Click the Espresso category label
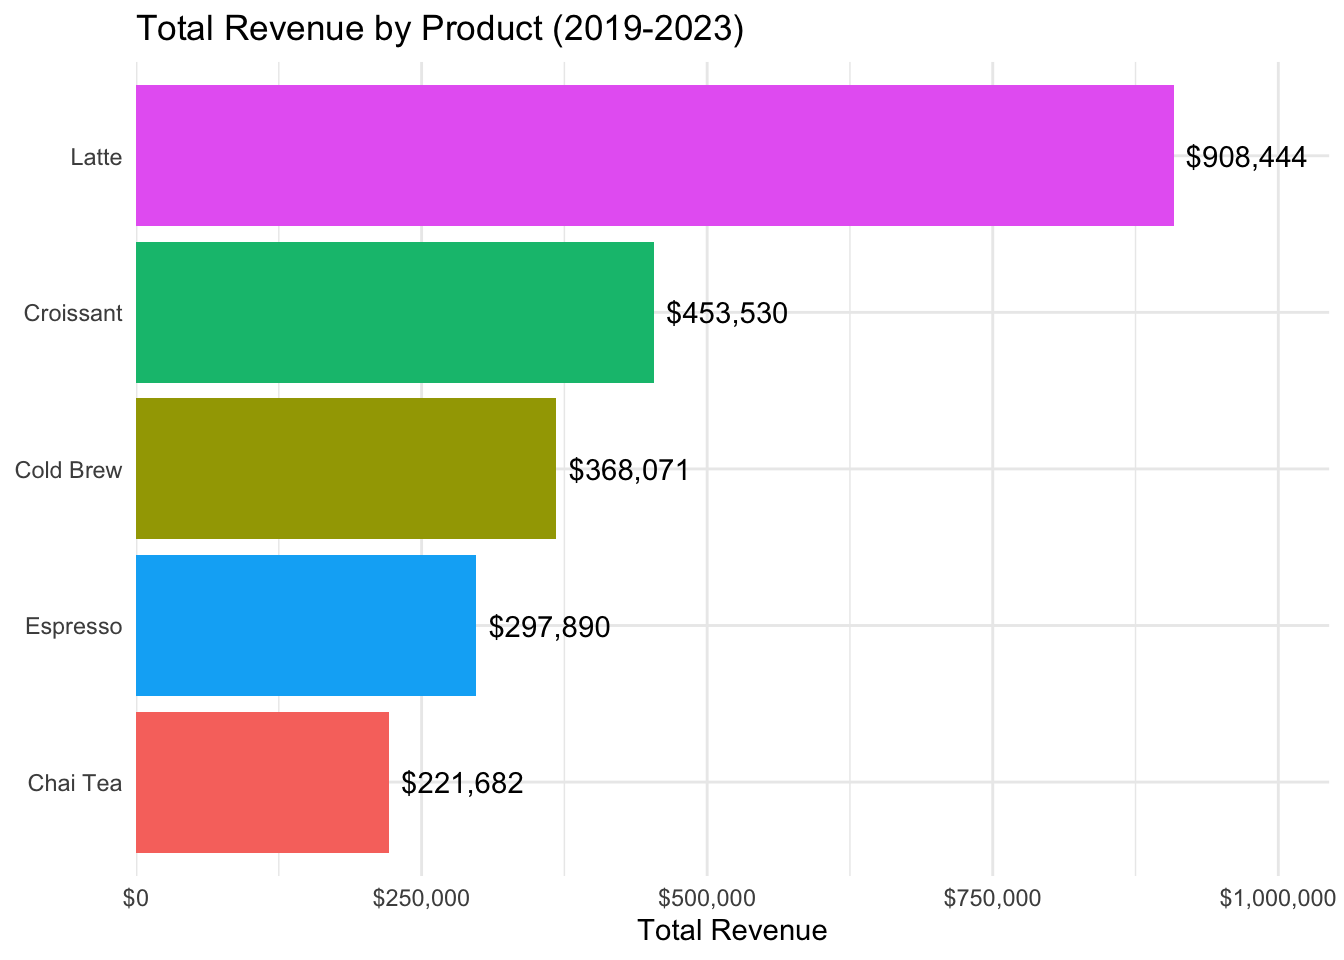Image resolution: width=1344 pixels, height=960 pixels. coord(73,627)
